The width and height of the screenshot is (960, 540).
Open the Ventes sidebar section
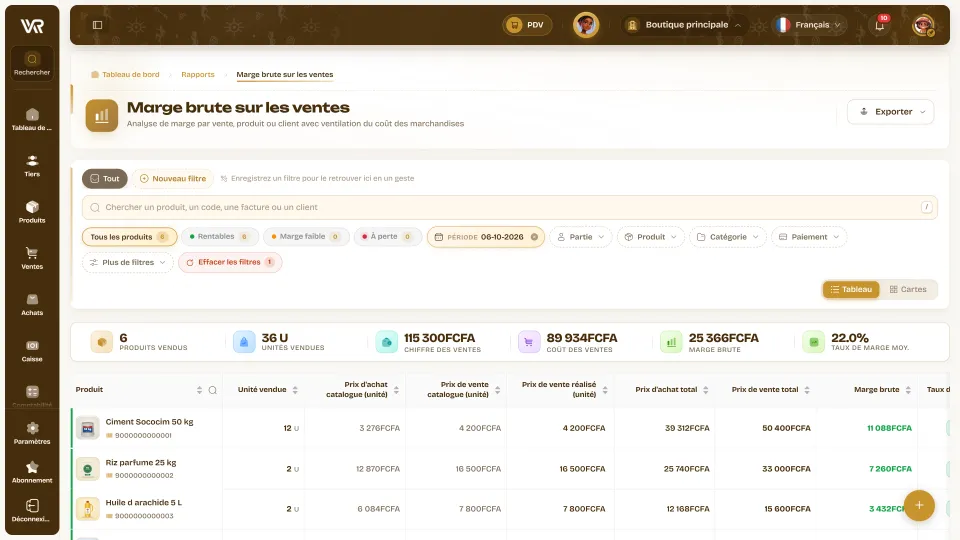(32, 258)
